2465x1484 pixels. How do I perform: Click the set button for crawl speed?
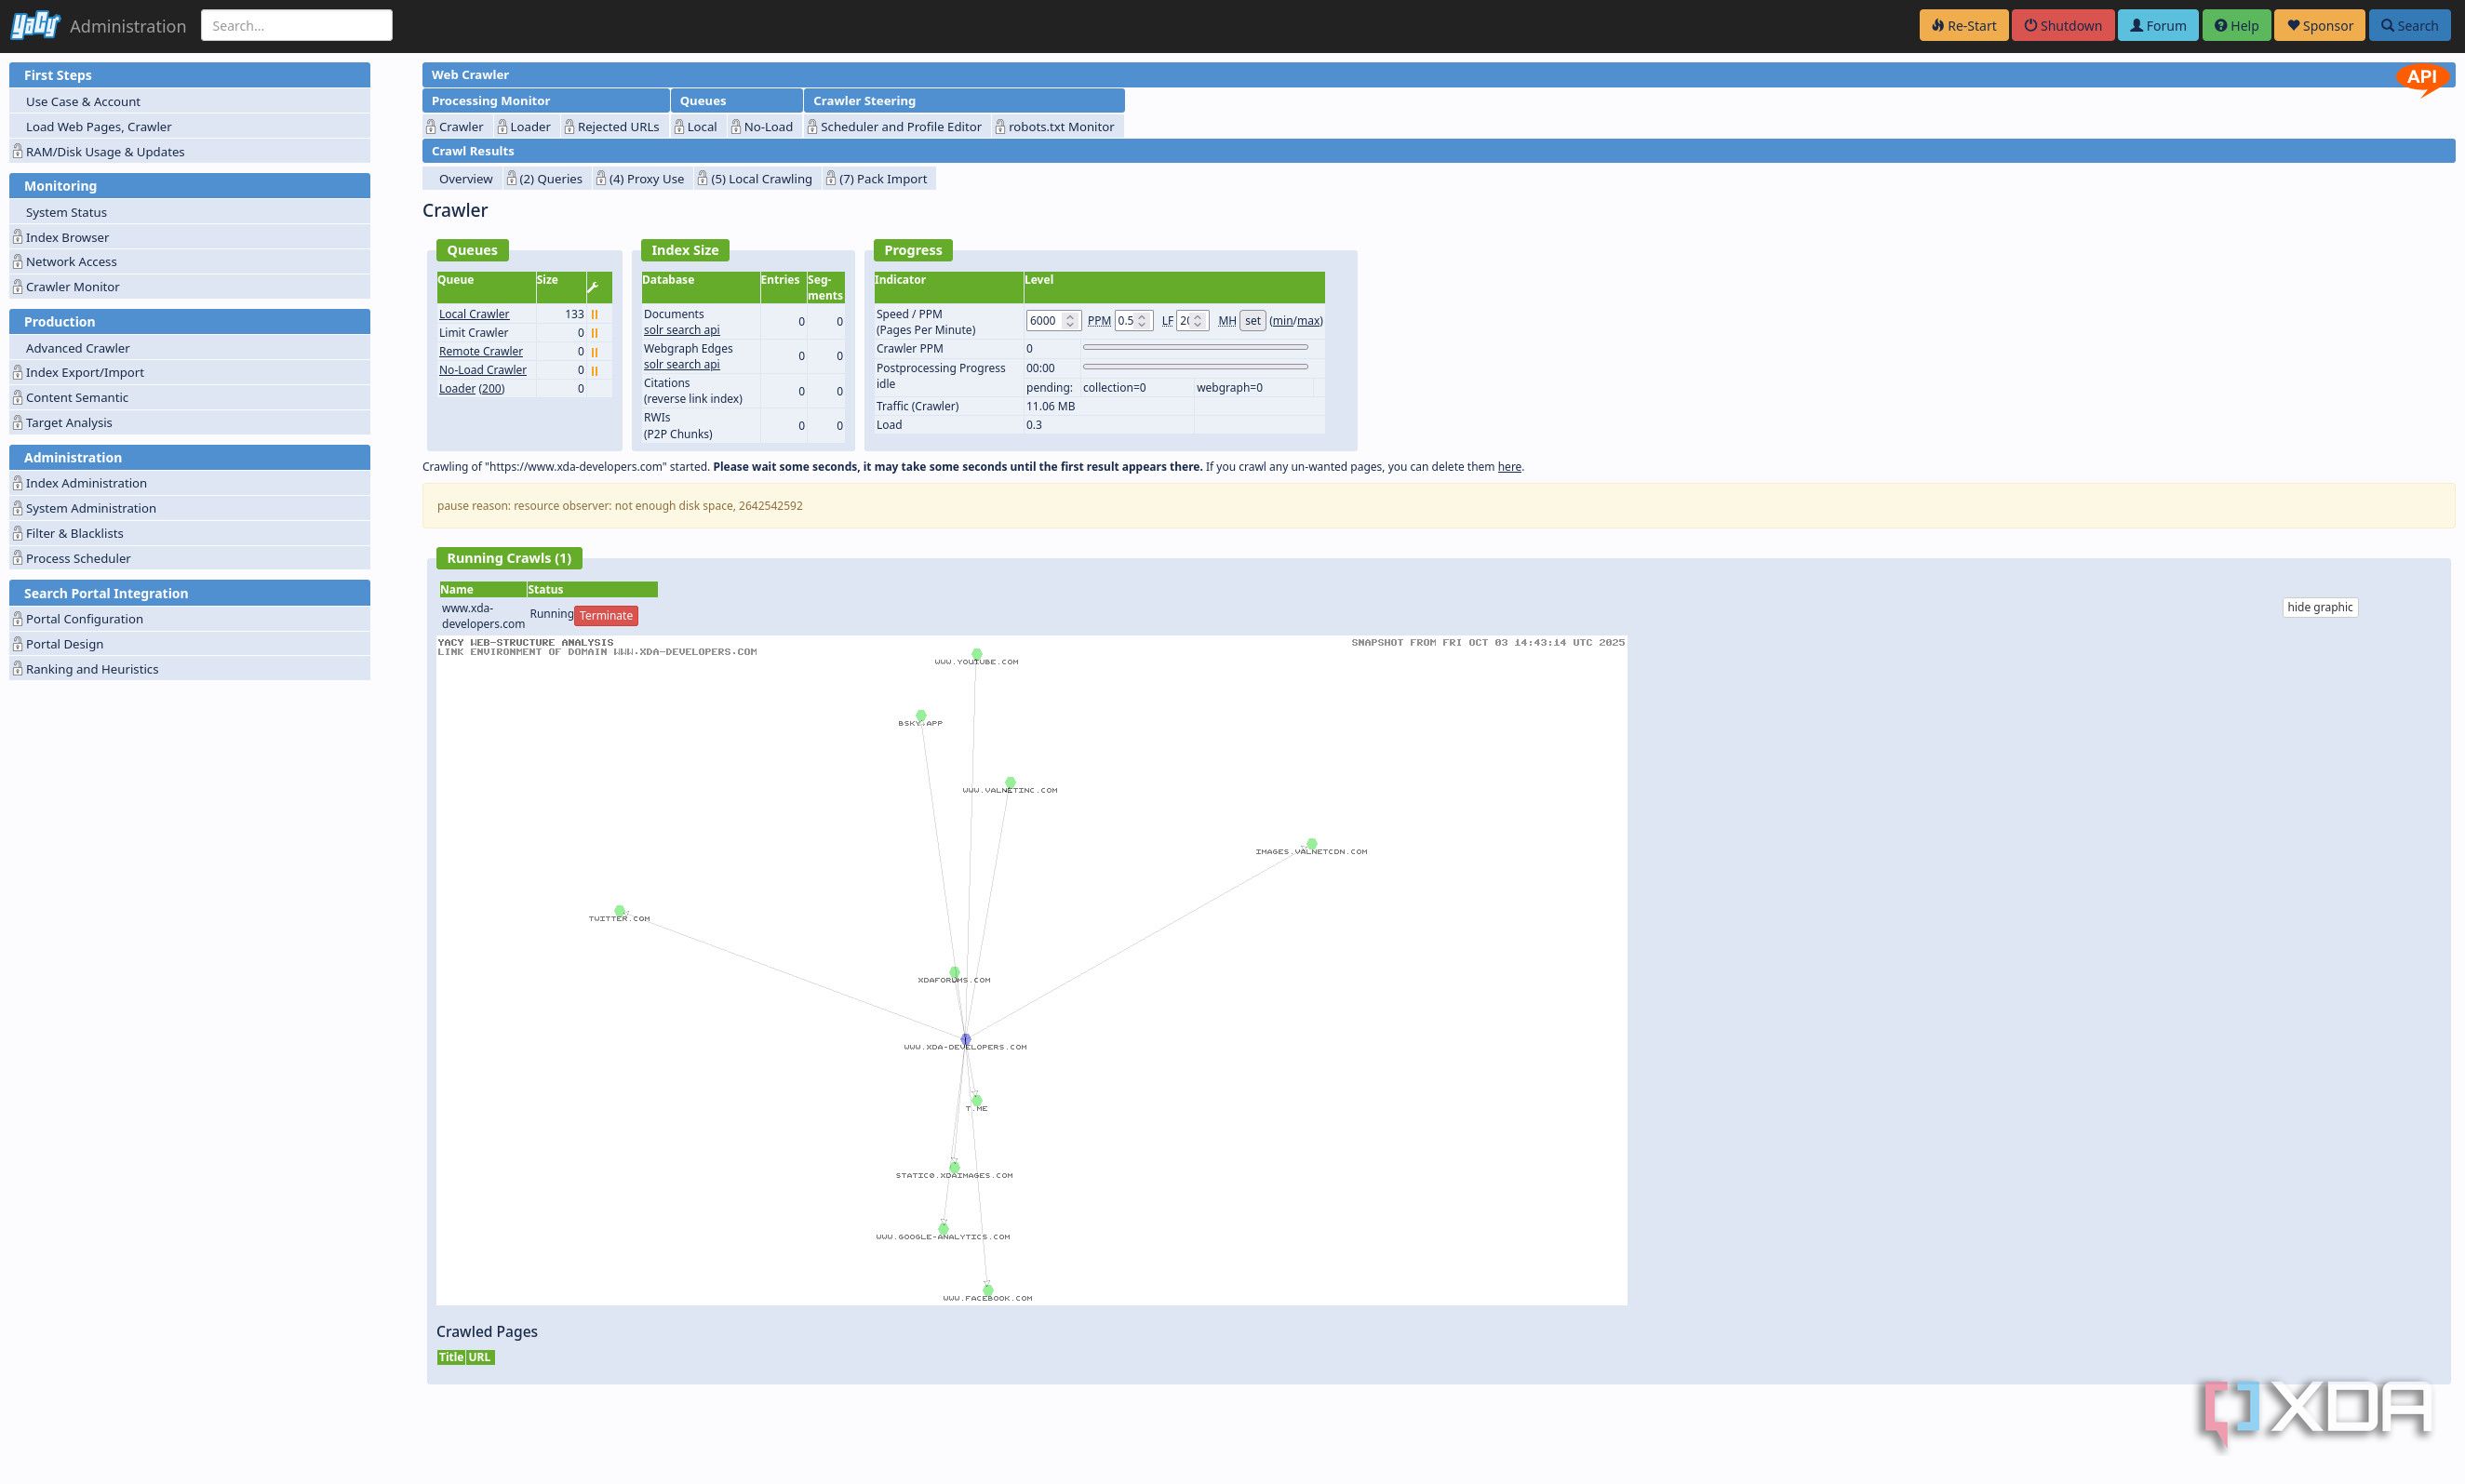pyautogui.click(x=1253, y=321)
